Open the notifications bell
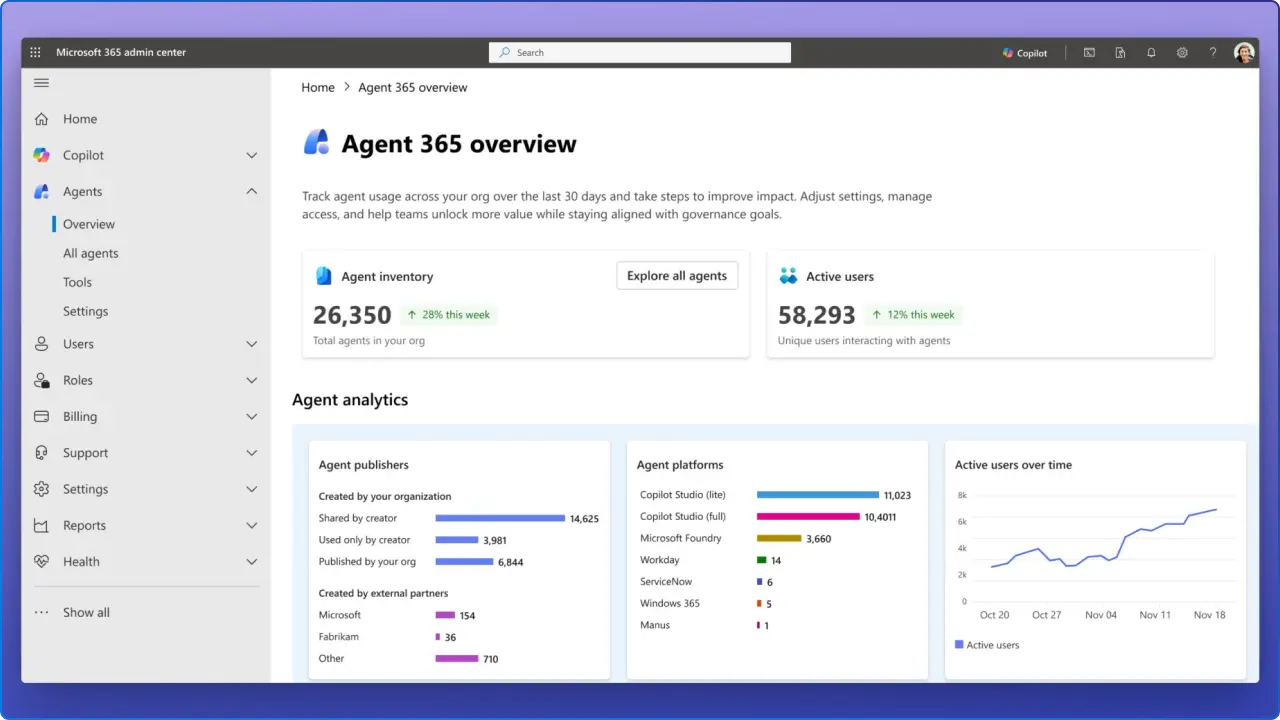1280x720 pixels. [1151, 52]
